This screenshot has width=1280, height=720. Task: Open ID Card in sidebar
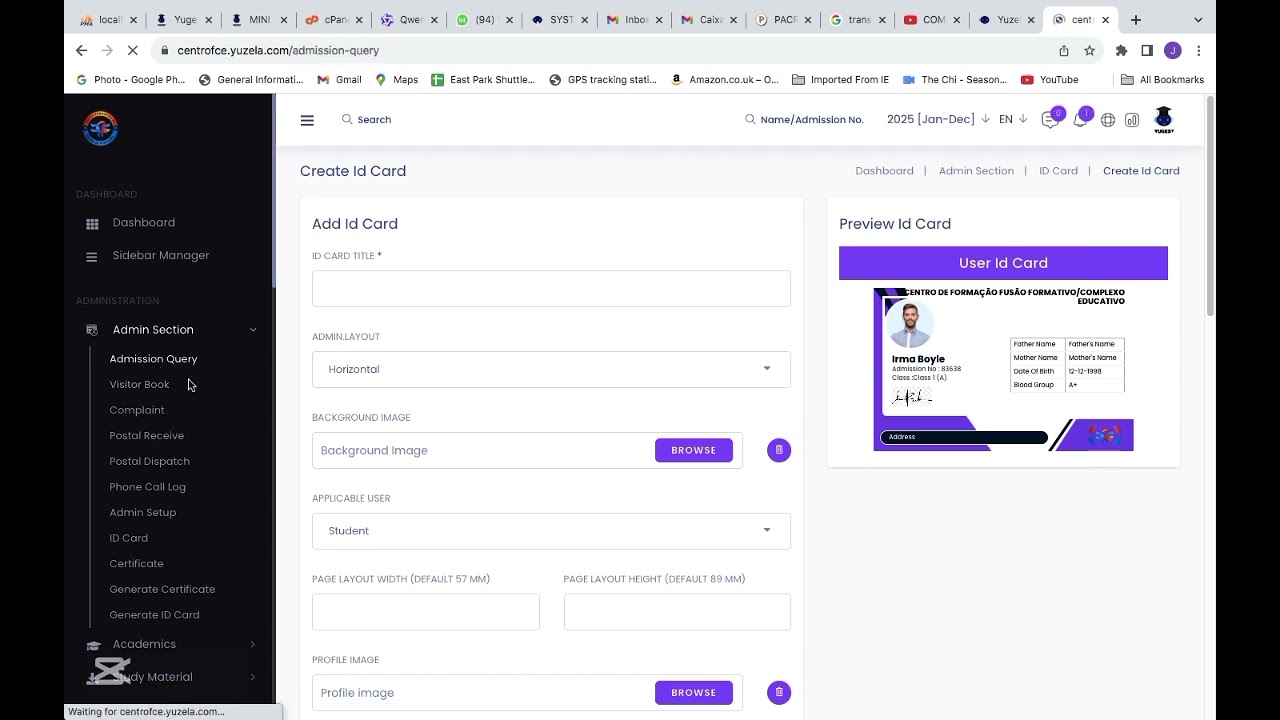pyautogui.click(x=128, y=538)
